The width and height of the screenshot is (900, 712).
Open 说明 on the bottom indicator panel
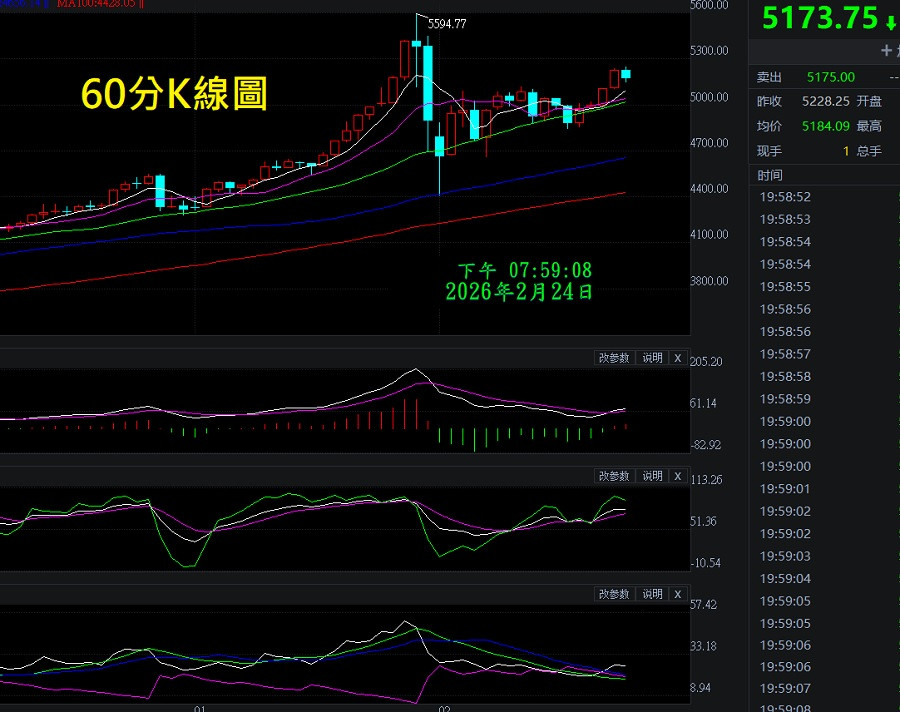point(652,594)
